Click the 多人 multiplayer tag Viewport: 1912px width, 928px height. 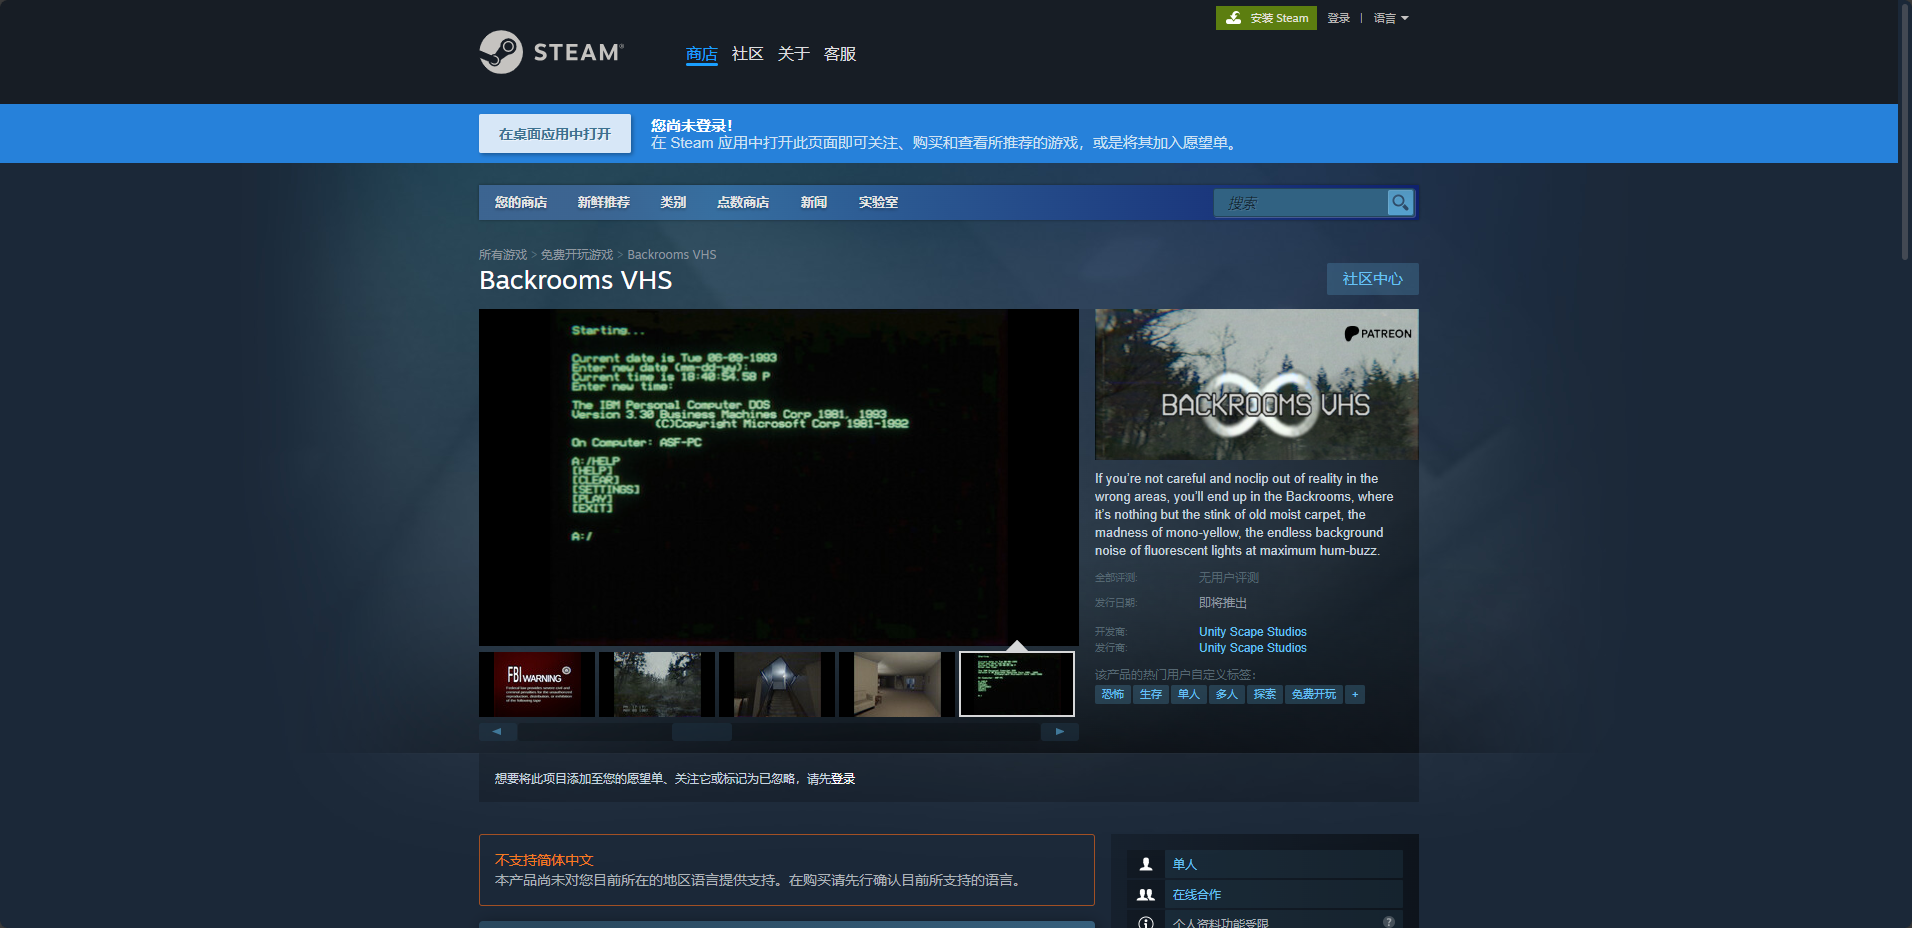pyautogui.click(x=1227, y=694)
